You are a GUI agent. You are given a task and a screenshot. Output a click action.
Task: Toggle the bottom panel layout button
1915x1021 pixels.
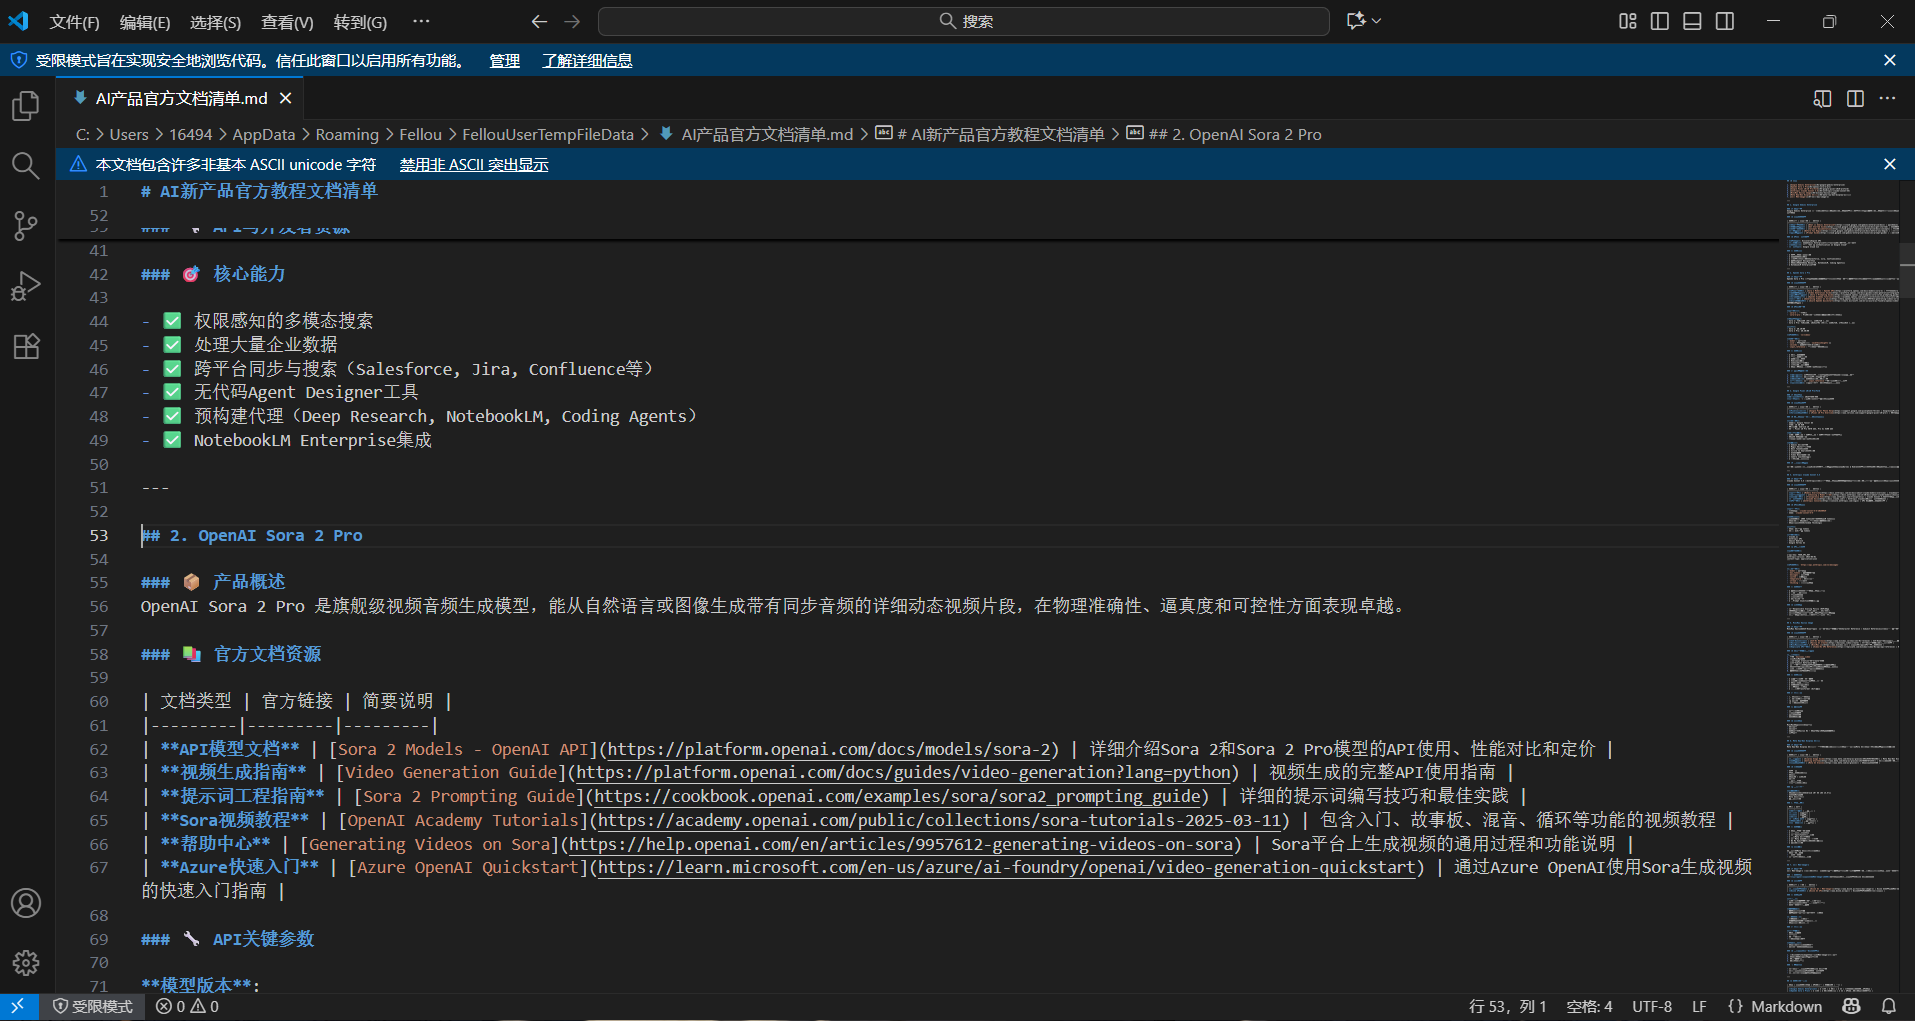(1692, 21)
